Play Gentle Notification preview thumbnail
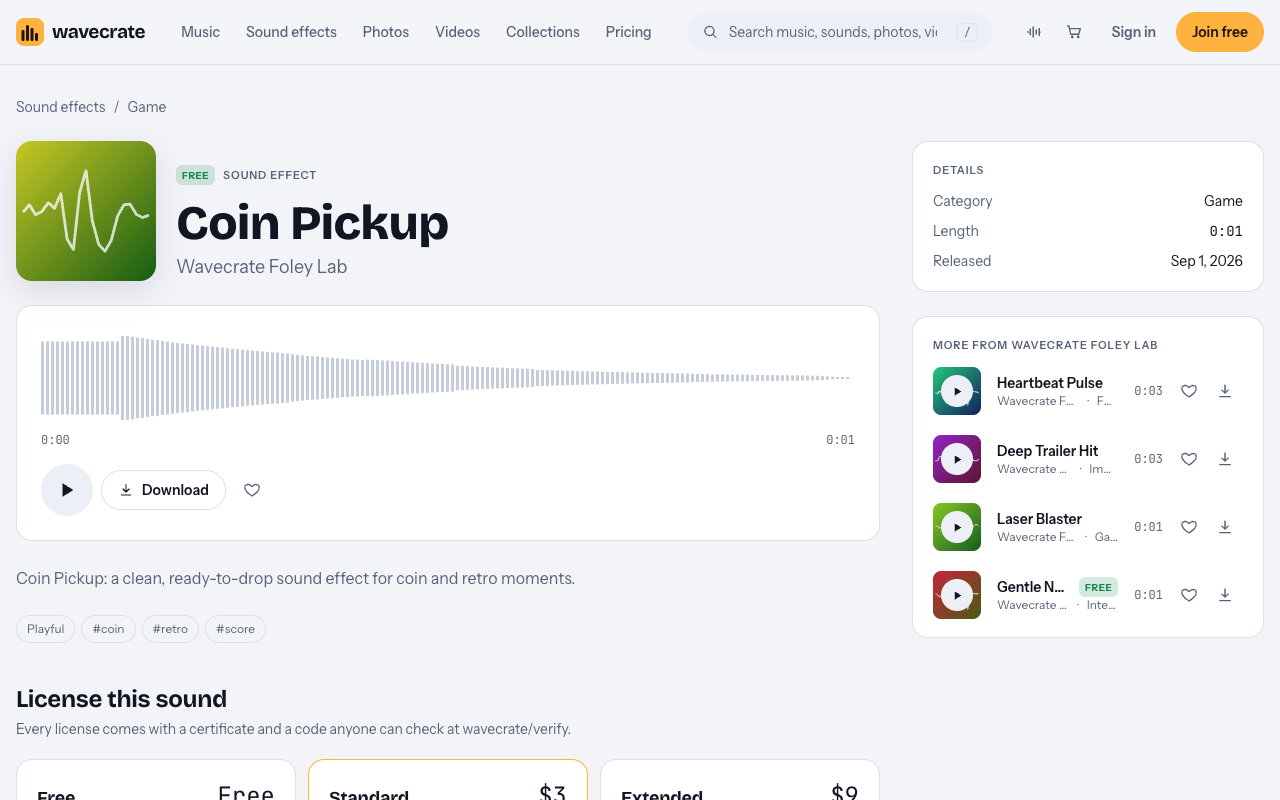The height and width of the screenshot is (800, 1280). coord(957,595)
